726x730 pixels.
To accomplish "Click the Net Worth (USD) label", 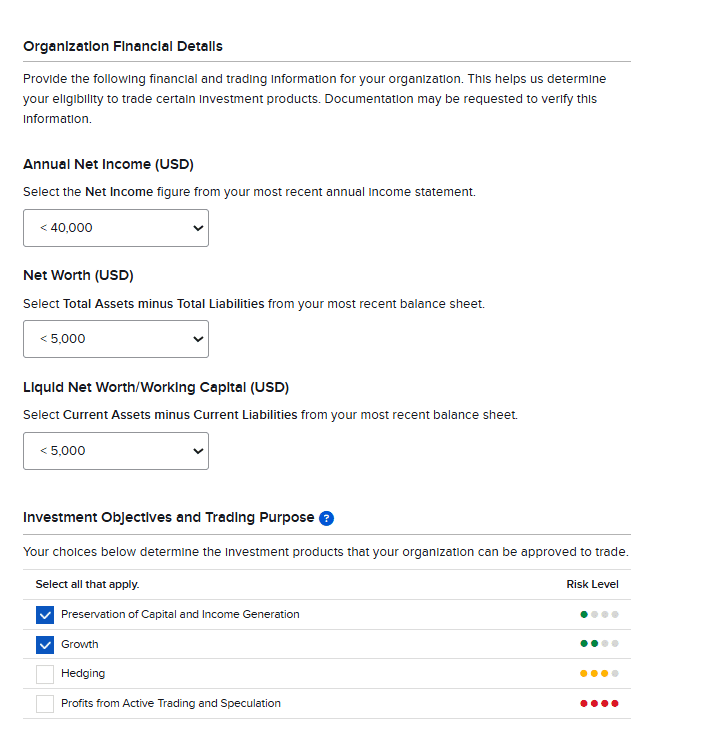I will [78, 275].
